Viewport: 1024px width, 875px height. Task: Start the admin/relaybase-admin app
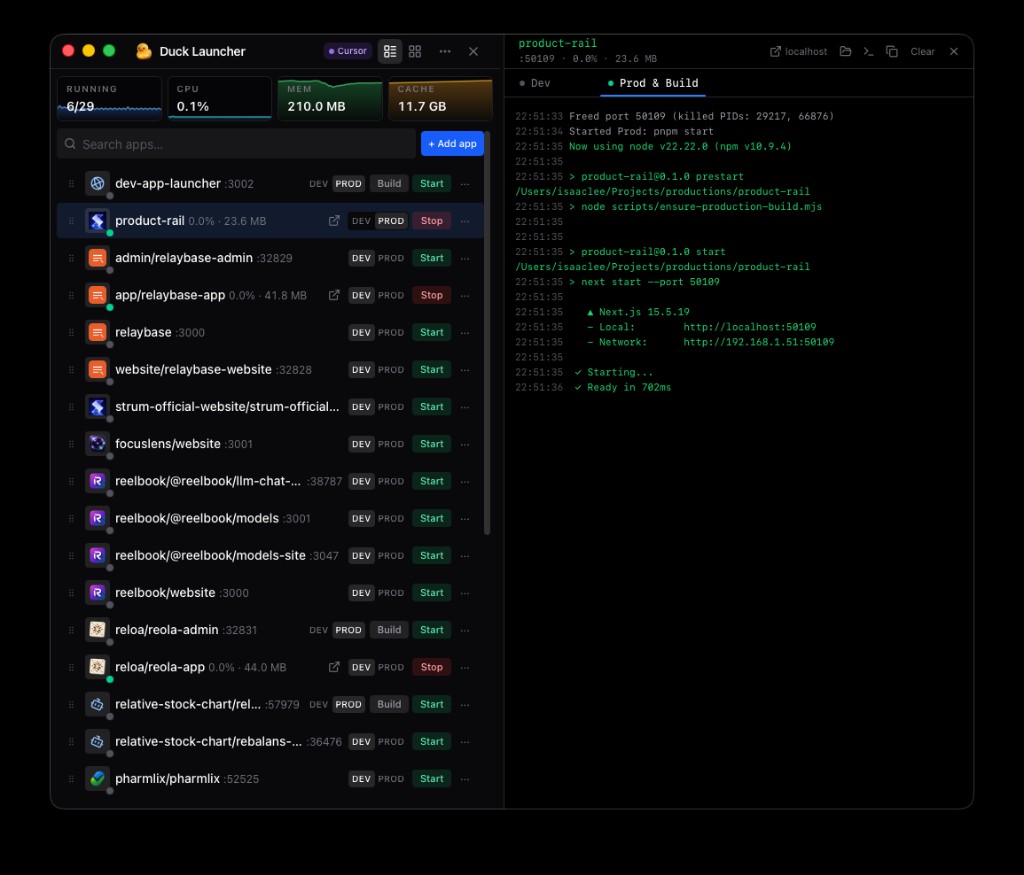[432, 258]
